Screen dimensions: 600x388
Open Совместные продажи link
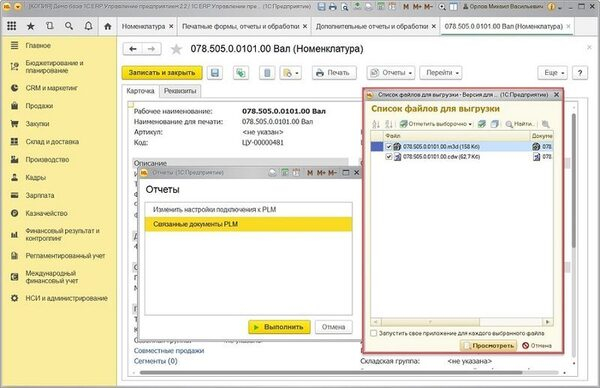(169, 351)
